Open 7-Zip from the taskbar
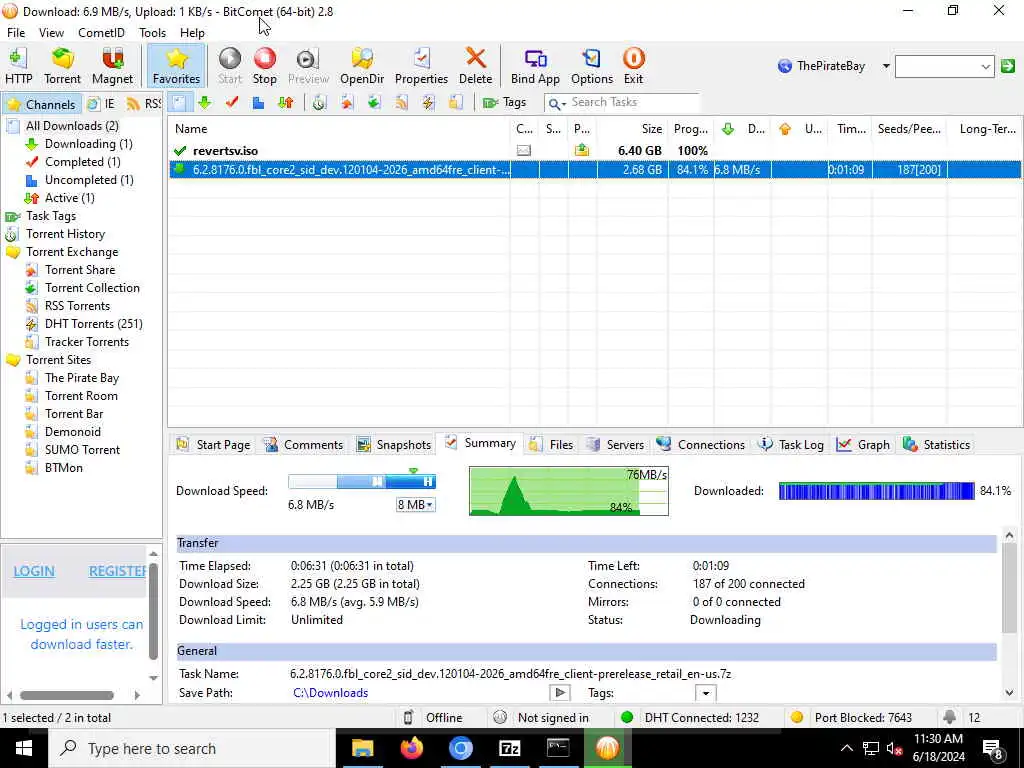The width and height of the screenshot is (1024, 768). (509, 748)
